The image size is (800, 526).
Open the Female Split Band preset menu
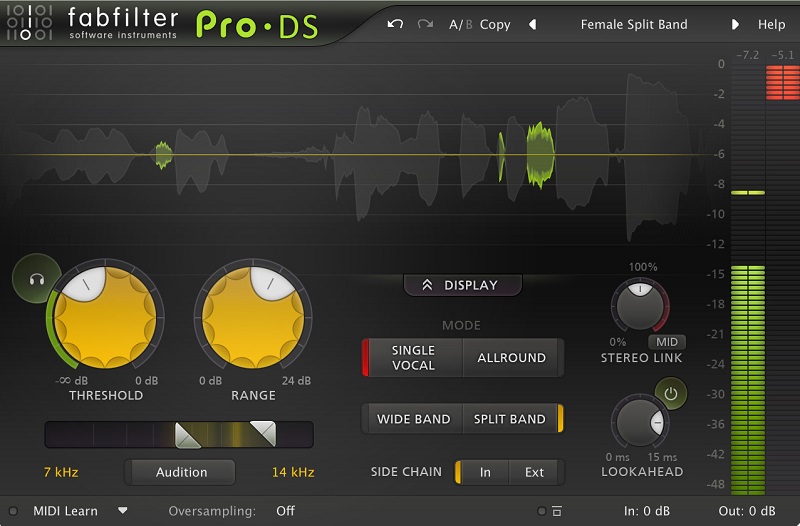[634, 24]
